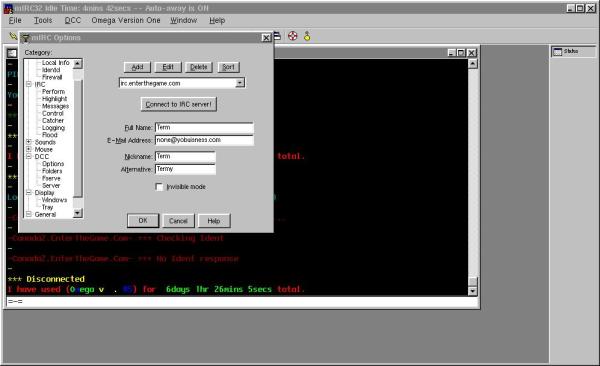
Task: Collapse the Display category tree node
Action: pyautogui.click(x=29, y=192)
